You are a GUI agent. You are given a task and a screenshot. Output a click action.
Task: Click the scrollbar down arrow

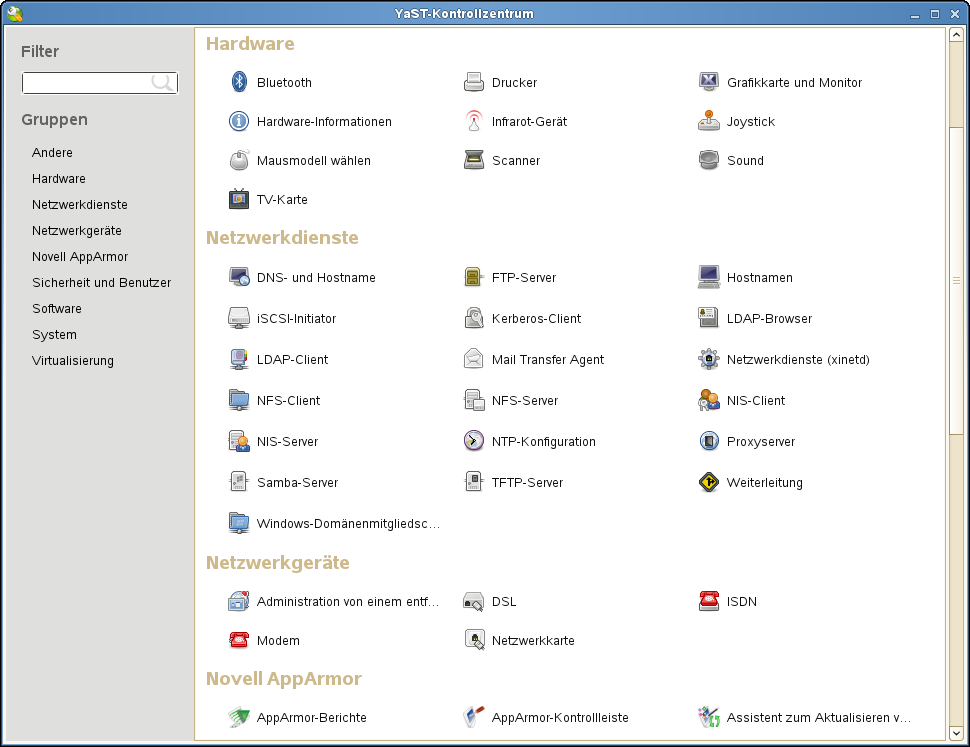click(x=956, y=733)
